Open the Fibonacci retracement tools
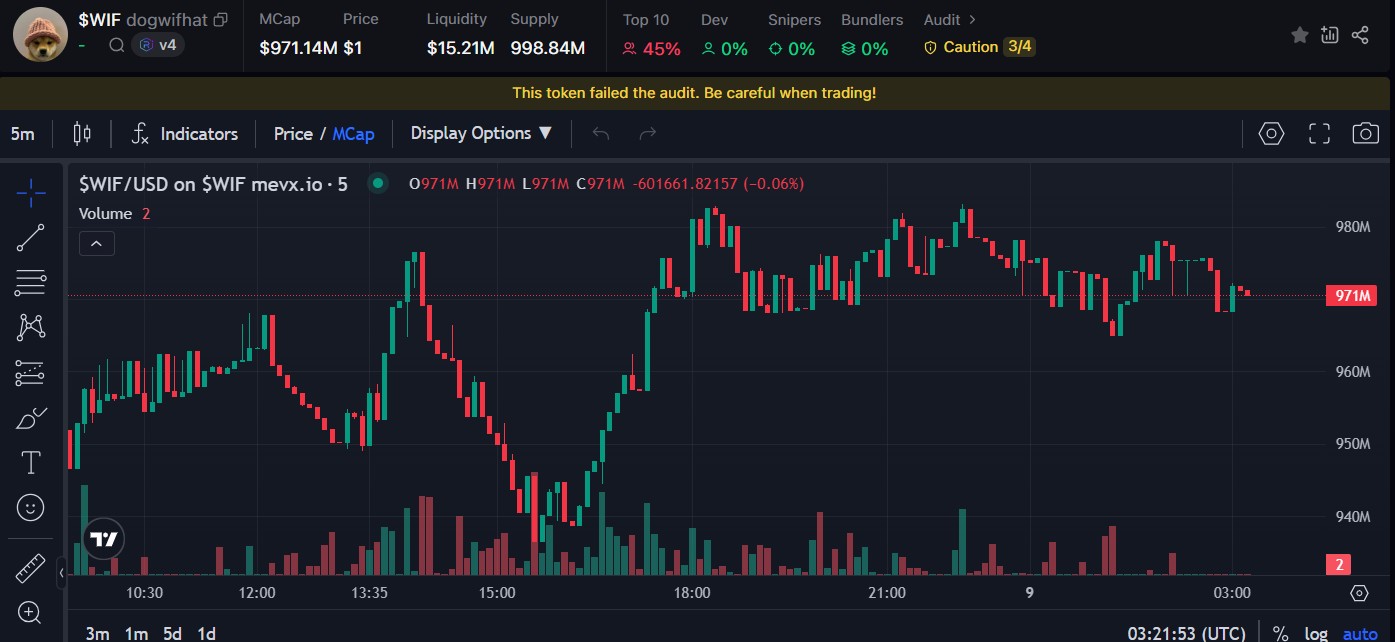1395x642 pixels. pyautogui.click(x=31, y=283)
